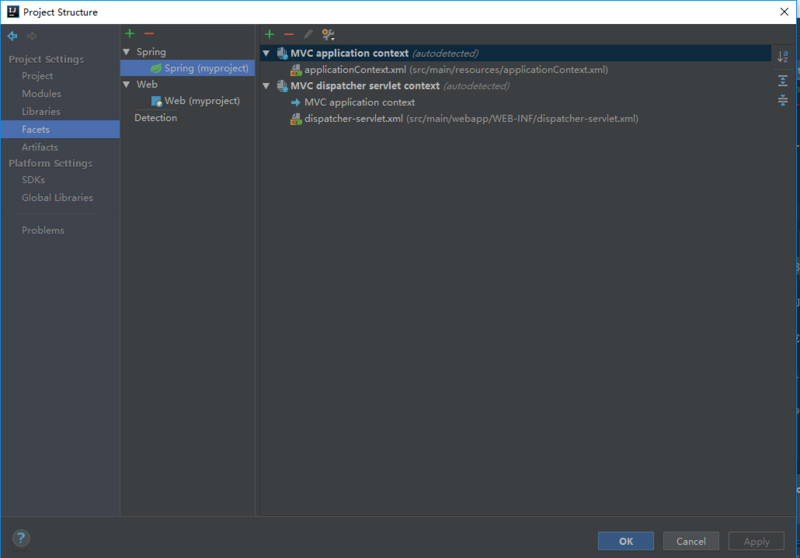The image size is (800, 558).
Task: Select the child MVC application context reference
Action: click(359, 103)
